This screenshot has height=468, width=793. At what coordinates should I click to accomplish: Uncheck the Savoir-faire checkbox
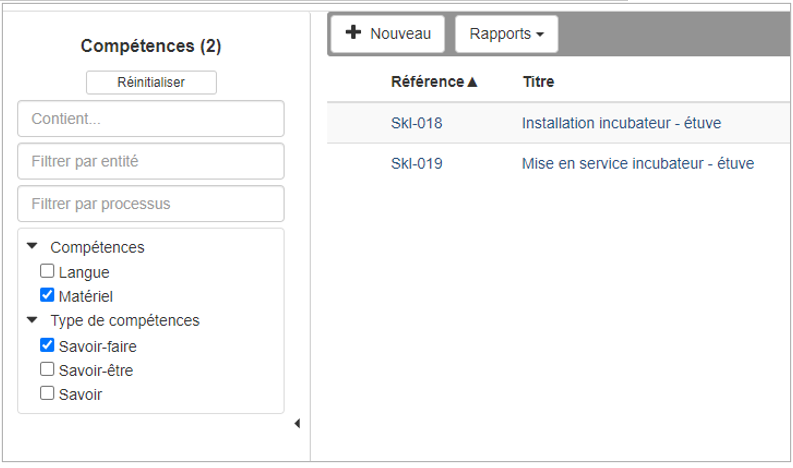[x=47, y=346]
